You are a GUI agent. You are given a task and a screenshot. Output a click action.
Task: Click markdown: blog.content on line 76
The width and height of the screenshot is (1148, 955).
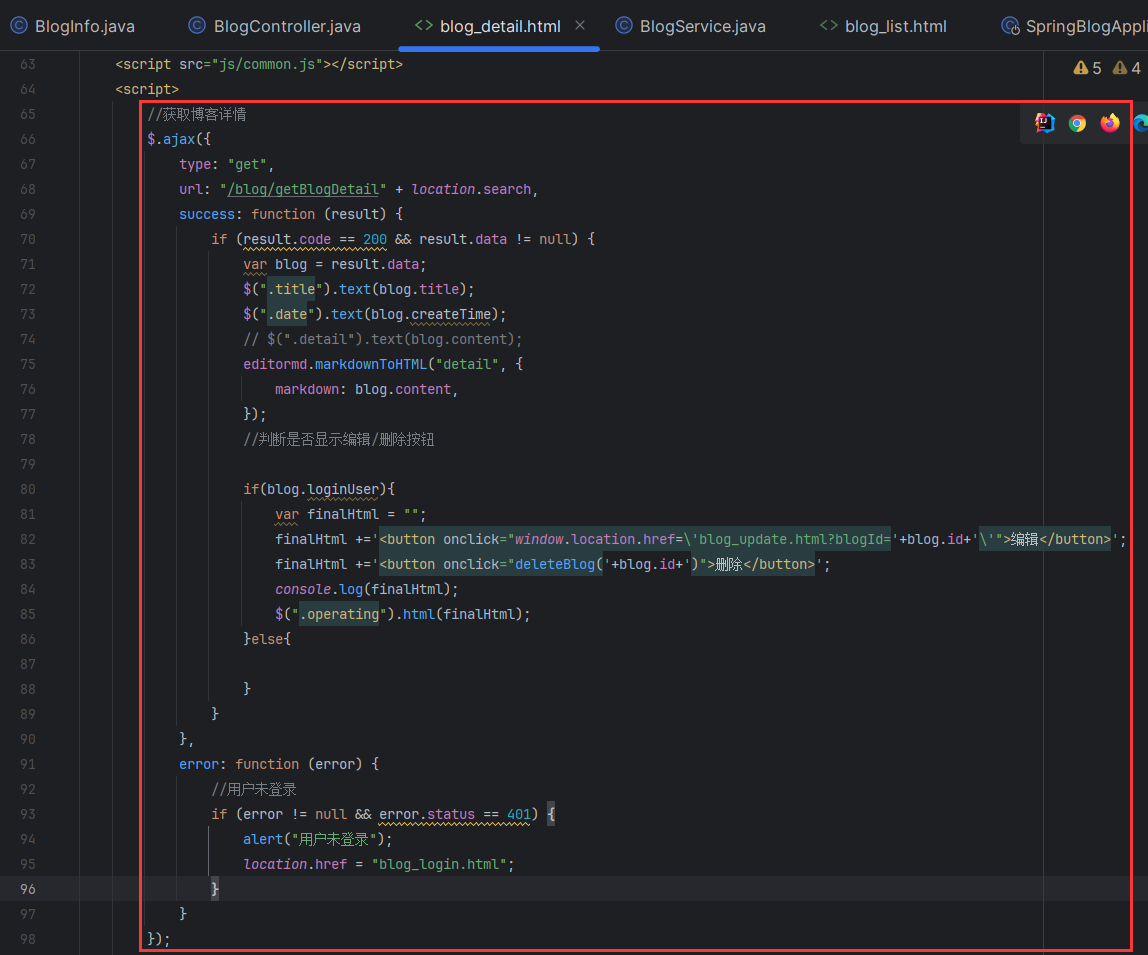(x=366, y=390)
